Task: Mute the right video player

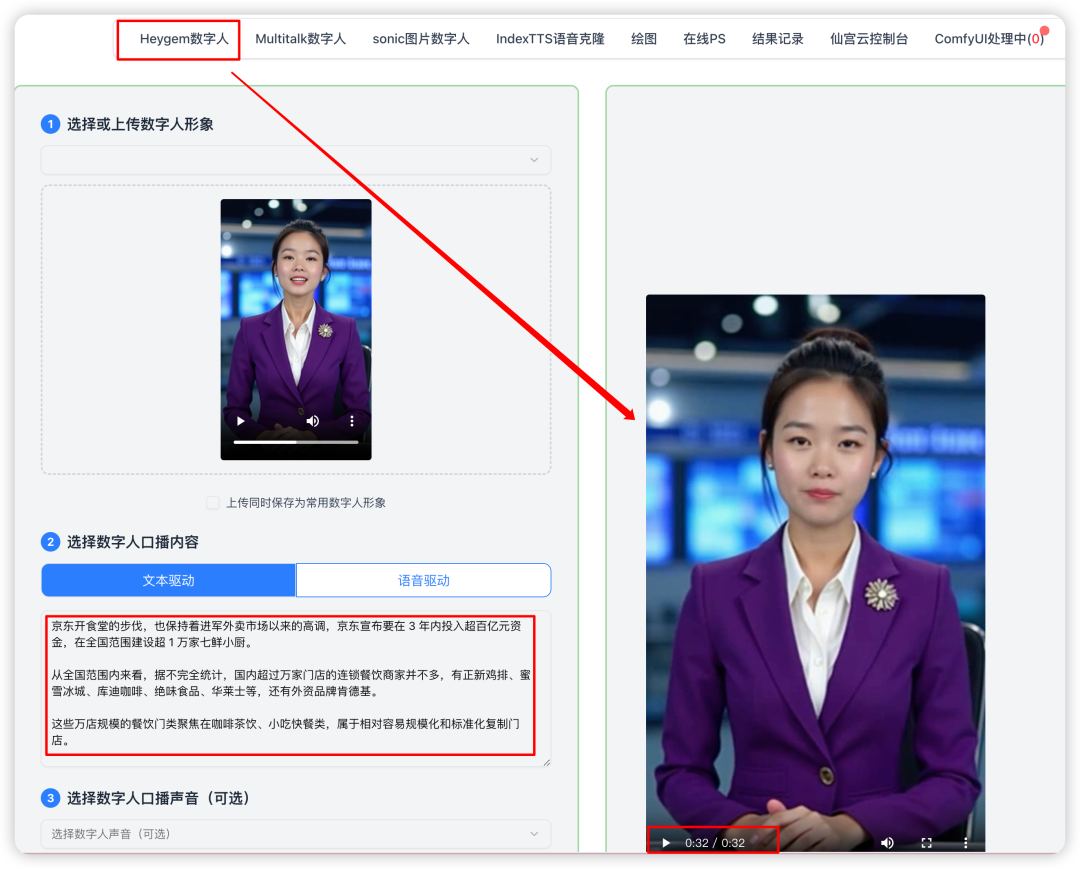Action: [887, 843]
